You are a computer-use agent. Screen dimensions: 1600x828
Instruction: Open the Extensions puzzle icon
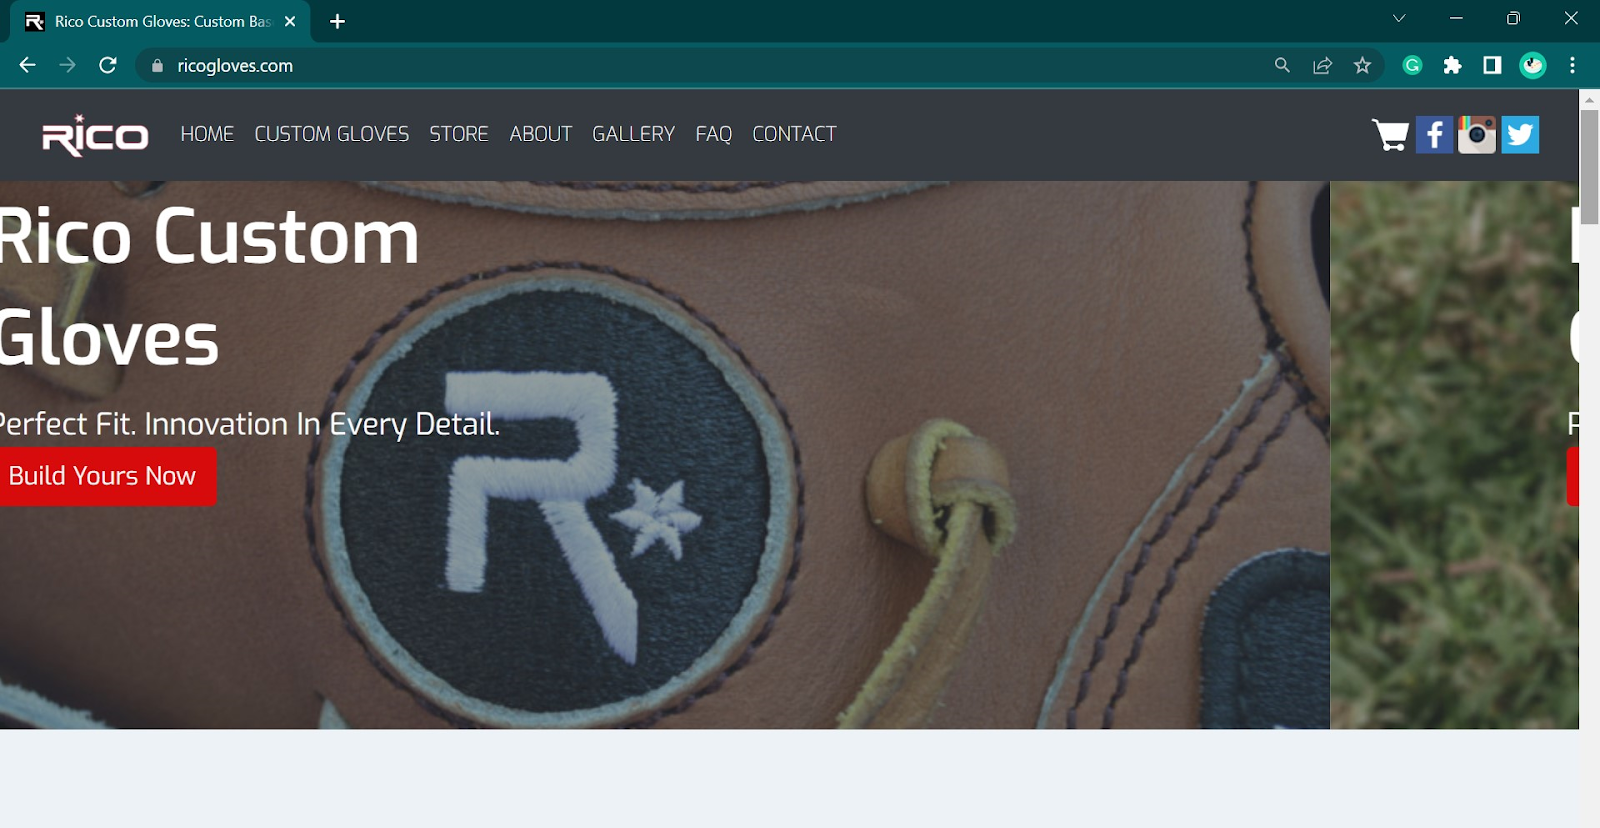click(1452, 66)
